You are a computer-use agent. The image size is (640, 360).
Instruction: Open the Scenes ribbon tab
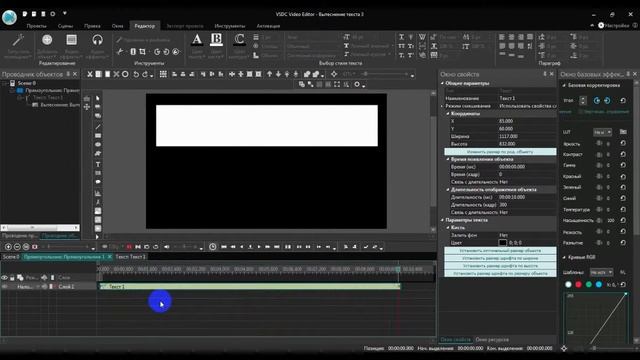(x=65, y=26)
